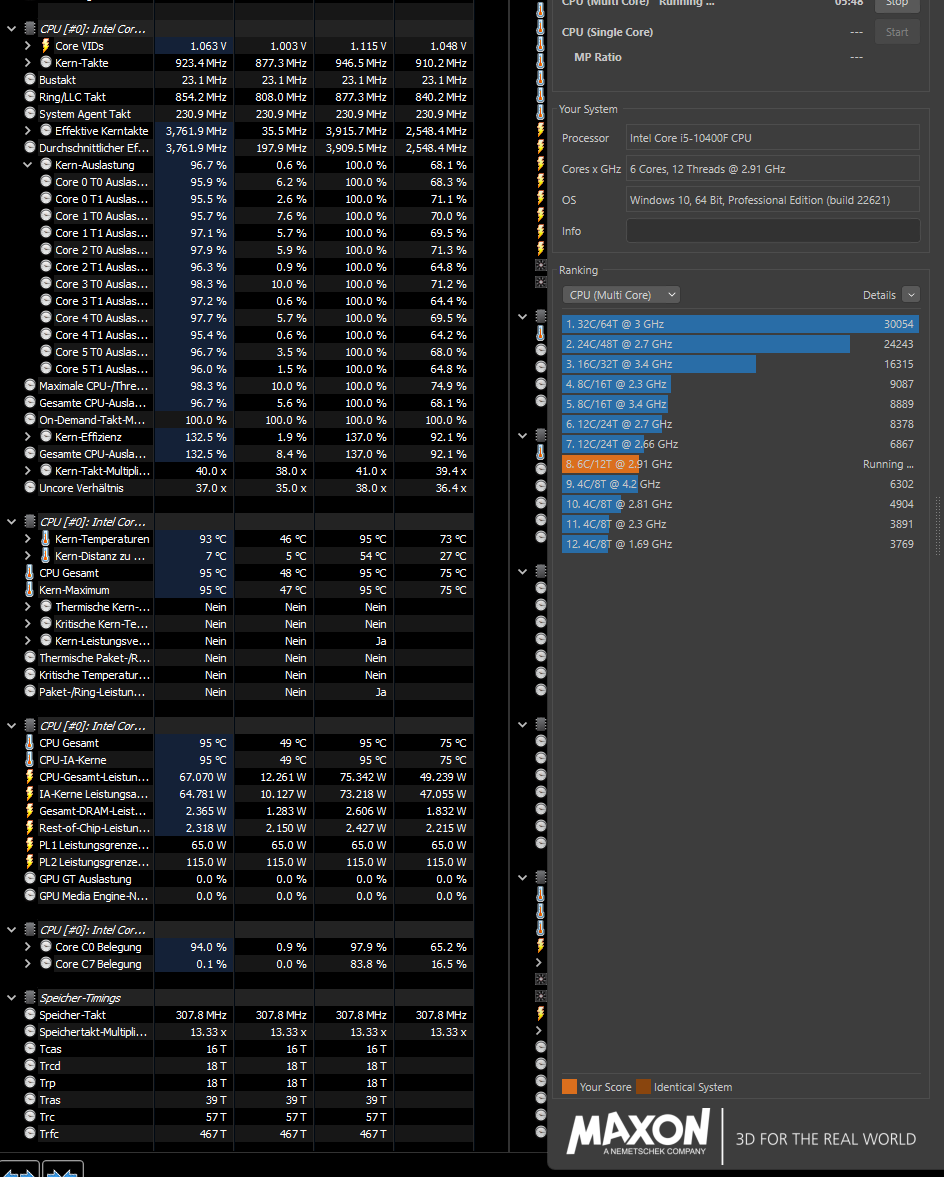Expand the Core C0 Belegung row
944x1177 pixels.
[x=28, y=947]
